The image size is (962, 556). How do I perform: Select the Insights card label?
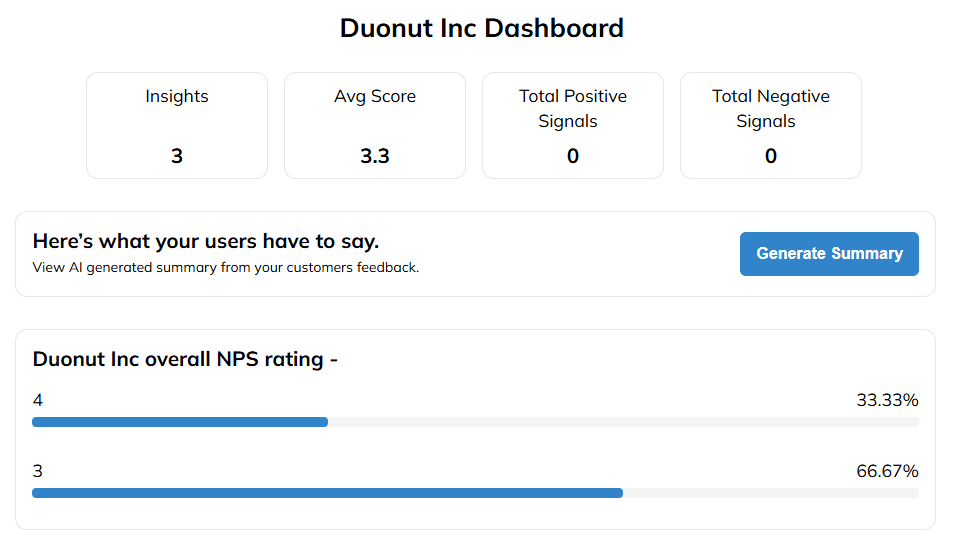click(177, 97)
